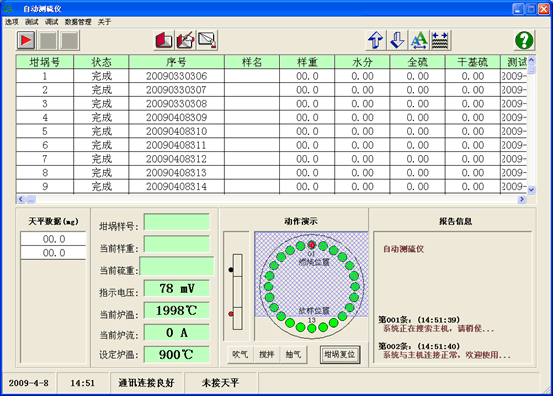Click the 吹气 button
Image resolution: width=554 pixels, height=397 pixels.
[x=240, y=354]
